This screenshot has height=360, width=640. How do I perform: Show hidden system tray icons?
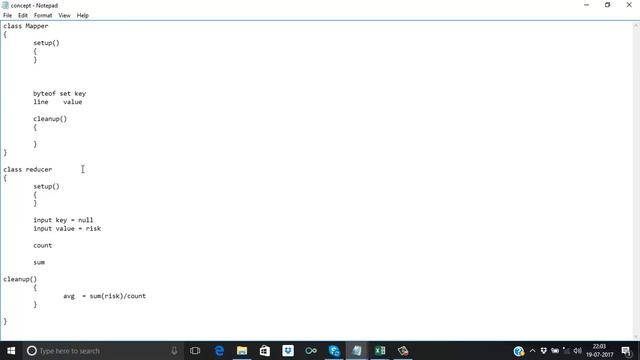532,351
